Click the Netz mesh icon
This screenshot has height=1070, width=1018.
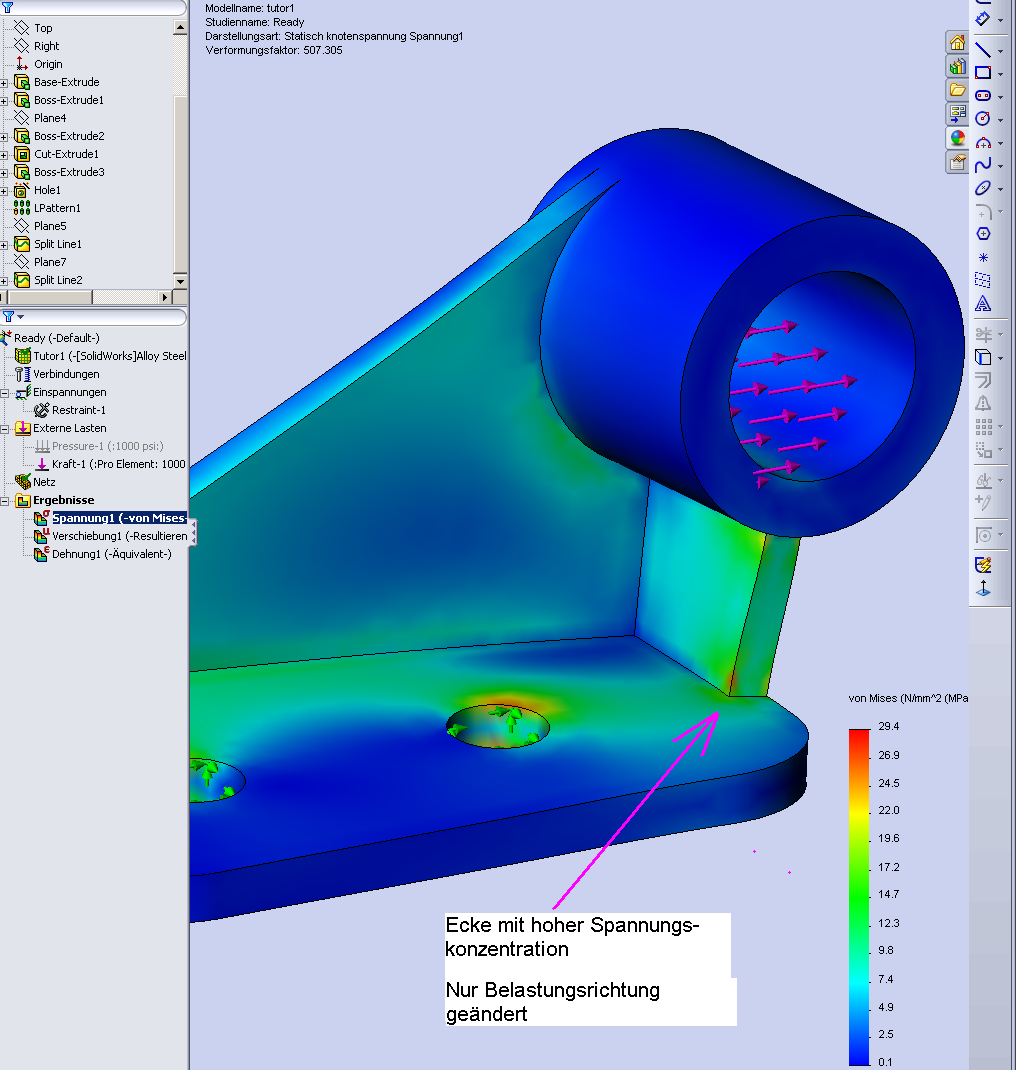coord(23,482)
